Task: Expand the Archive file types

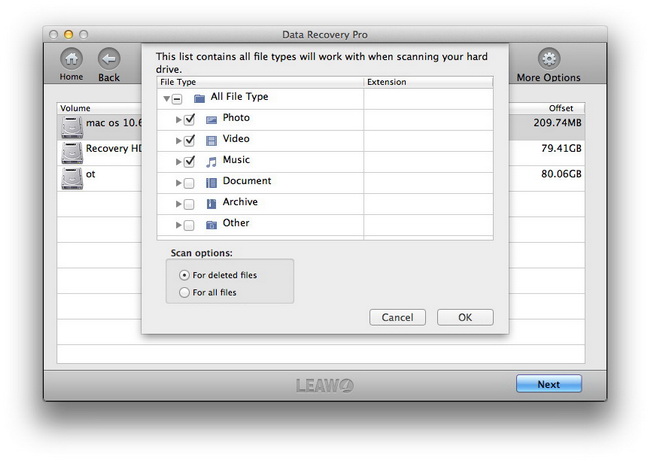Action: point(179,204)
